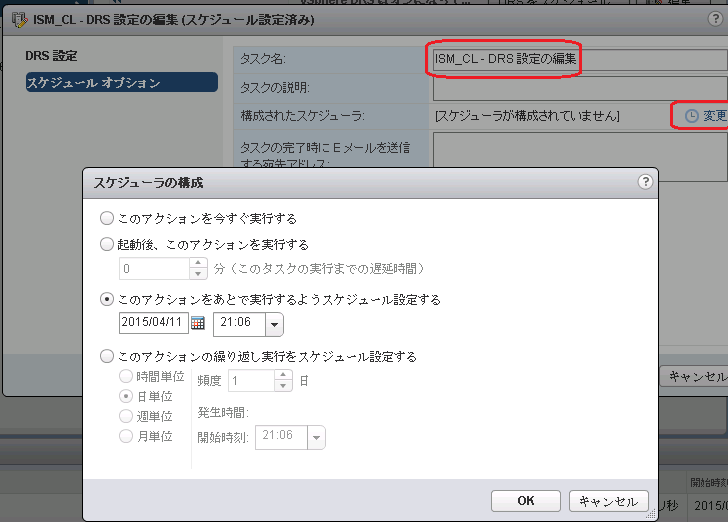Select スケジュール オプション in sidebar

point(92,83)
